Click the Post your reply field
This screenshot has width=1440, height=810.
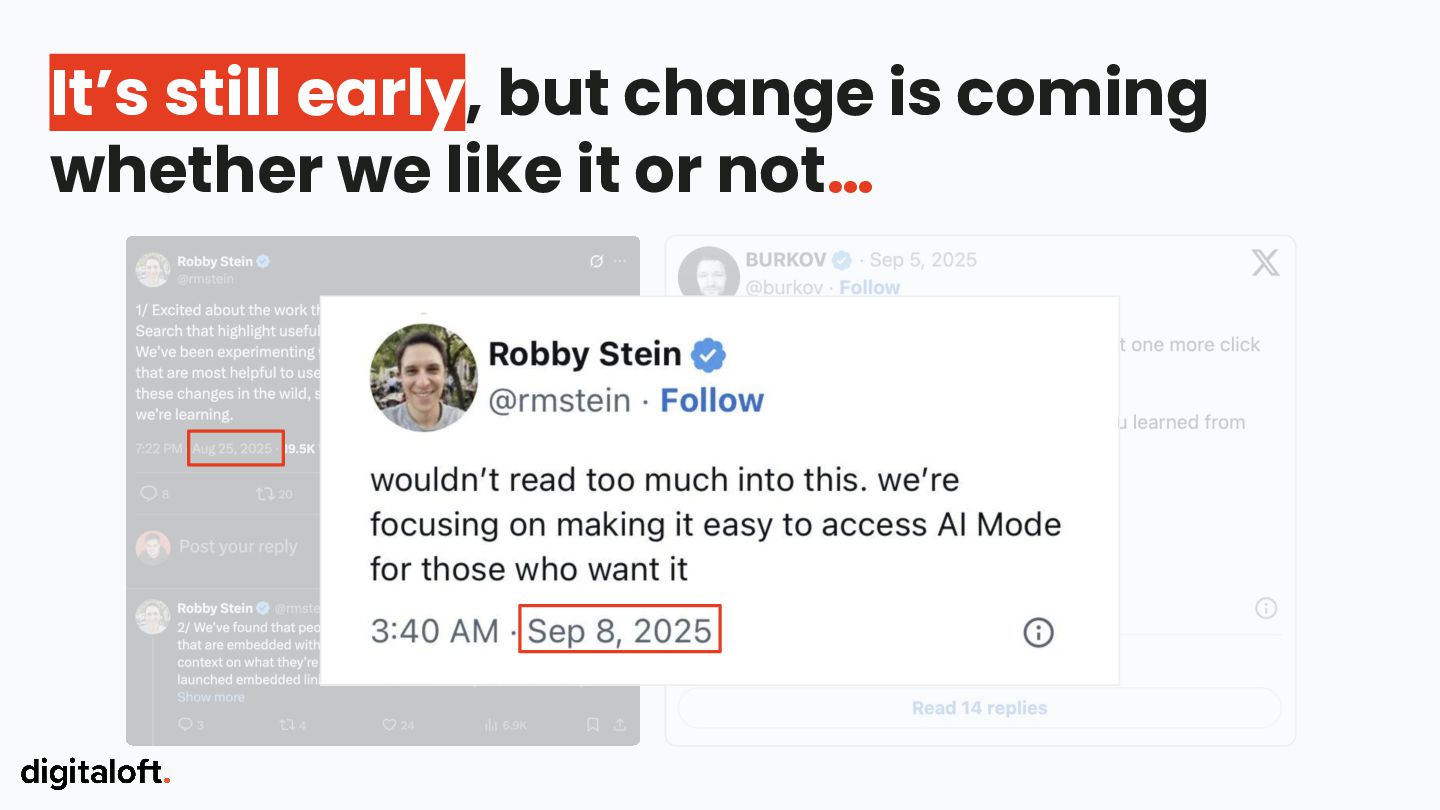coord(238,546)
